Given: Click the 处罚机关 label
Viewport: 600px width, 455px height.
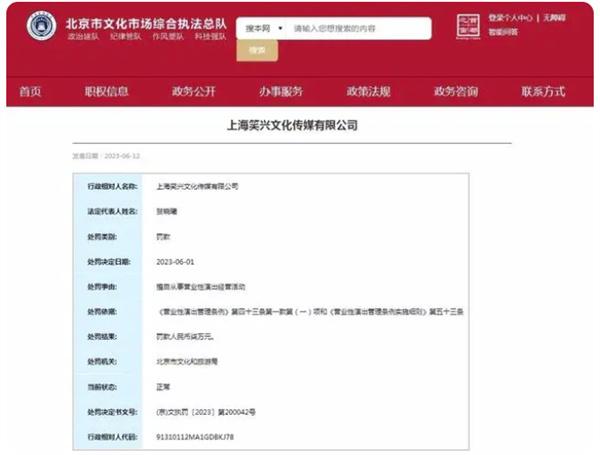Looking at the screenshot, I should pos(102,362).
